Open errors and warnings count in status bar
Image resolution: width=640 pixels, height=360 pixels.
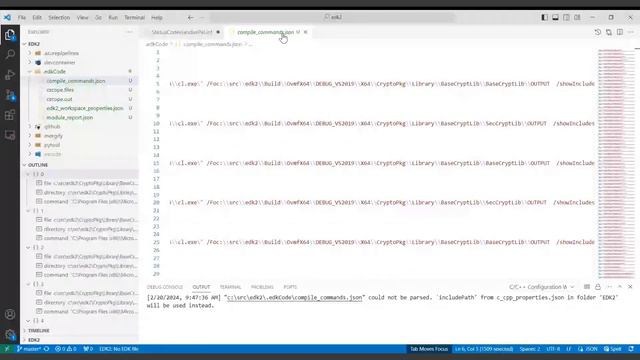pos(66,349)
